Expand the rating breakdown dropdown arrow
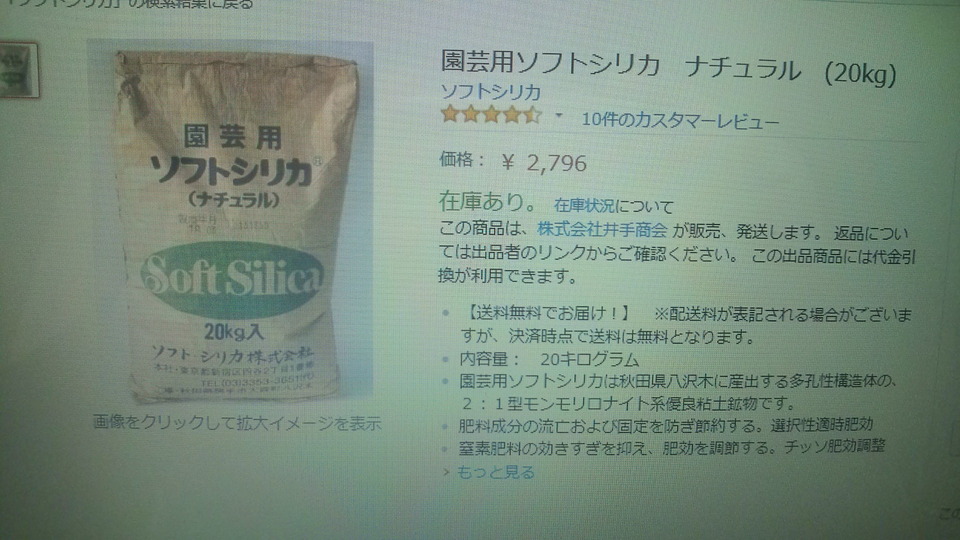Screen dimensions: 960x540 tap(558, 115)
